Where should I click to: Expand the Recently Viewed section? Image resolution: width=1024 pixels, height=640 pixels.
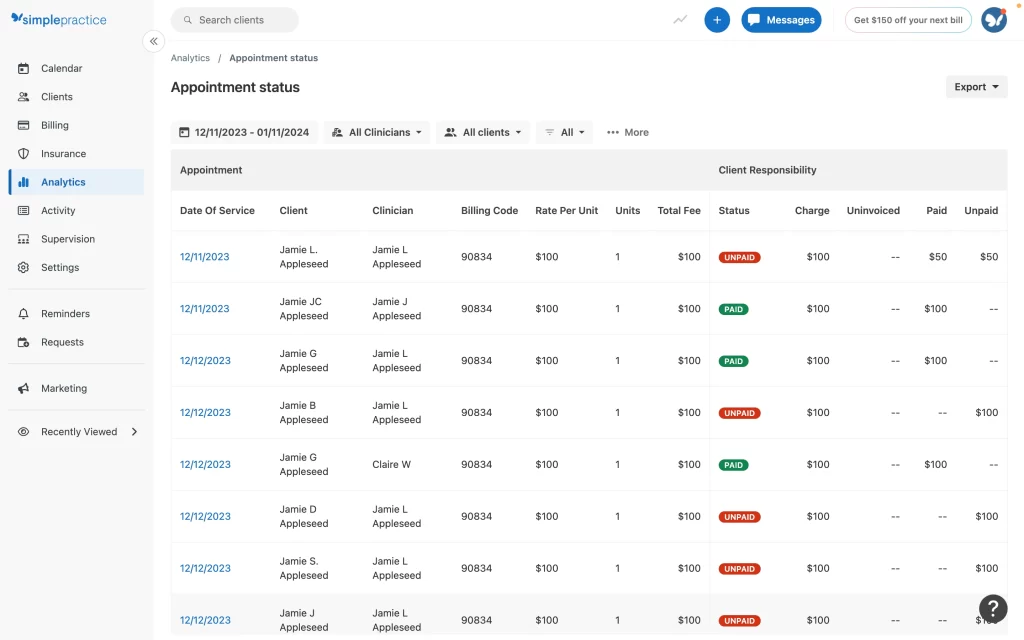pos(134,432)
